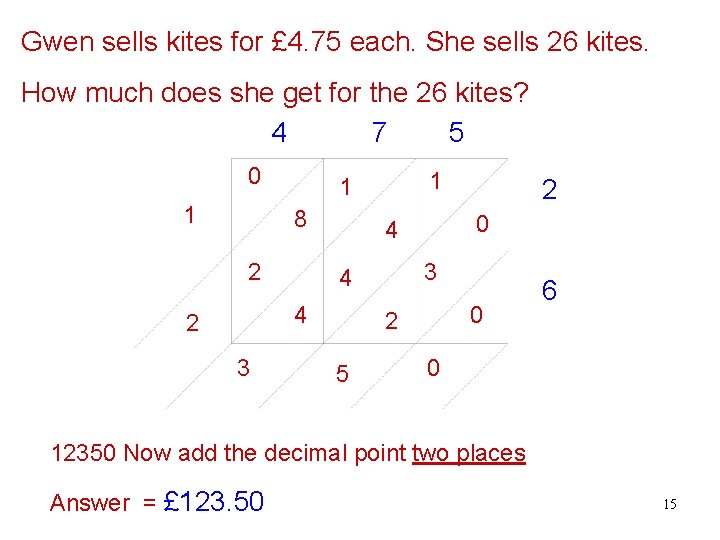Image resolution: width=720 pixels, height=540 pixels.
Task: Click the blue digit 5 above the lattice
Action: [456, 133]
